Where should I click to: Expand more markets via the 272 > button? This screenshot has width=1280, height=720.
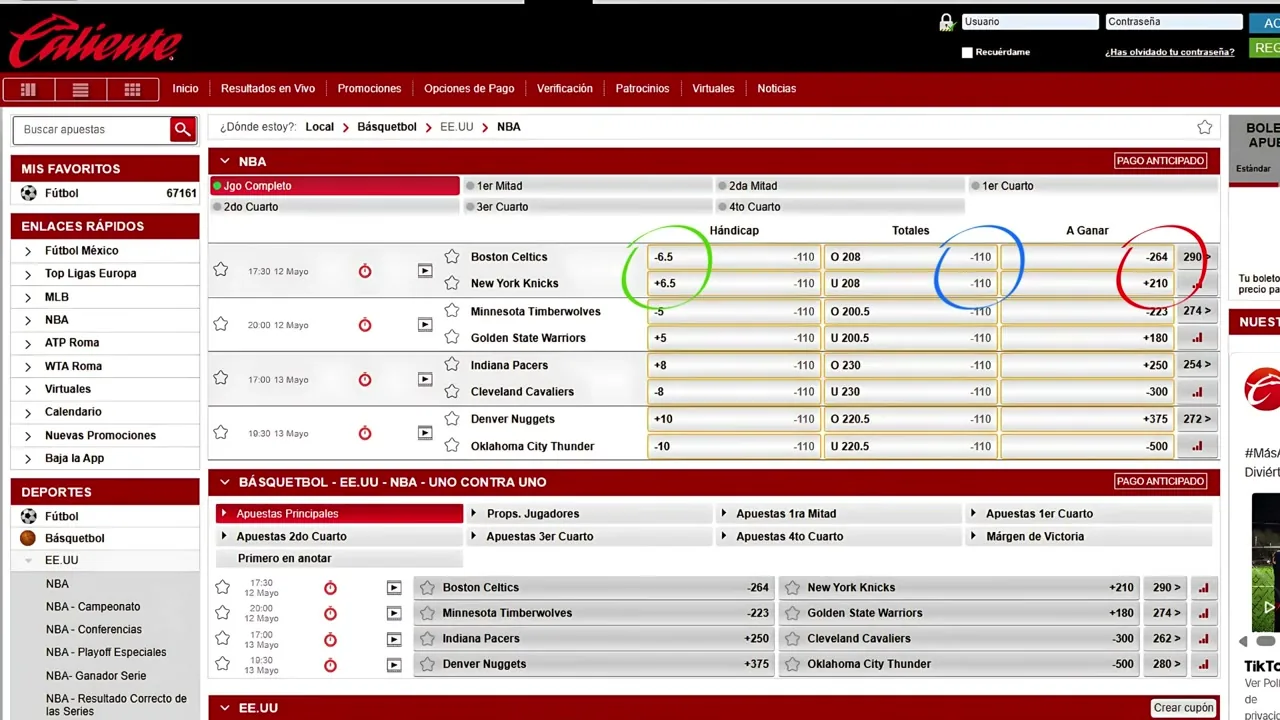click(x=1197, y=419)
